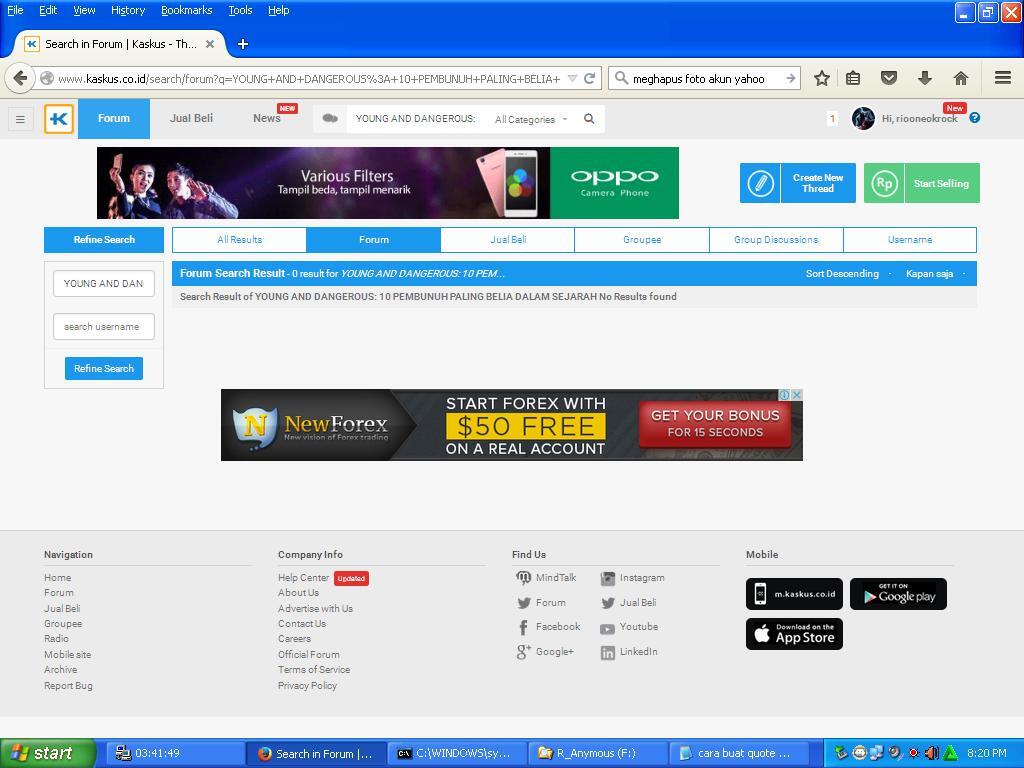1024x768 pixels.
Task: Go back with the browser back arrow
Action: 20,78
